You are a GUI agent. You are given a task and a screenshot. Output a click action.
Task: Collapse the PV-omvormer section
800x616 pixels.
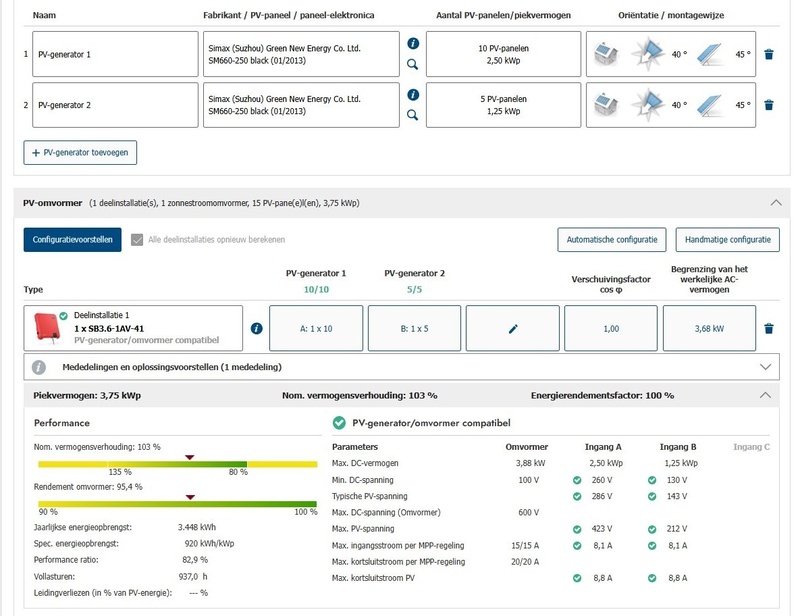[775, 202]
